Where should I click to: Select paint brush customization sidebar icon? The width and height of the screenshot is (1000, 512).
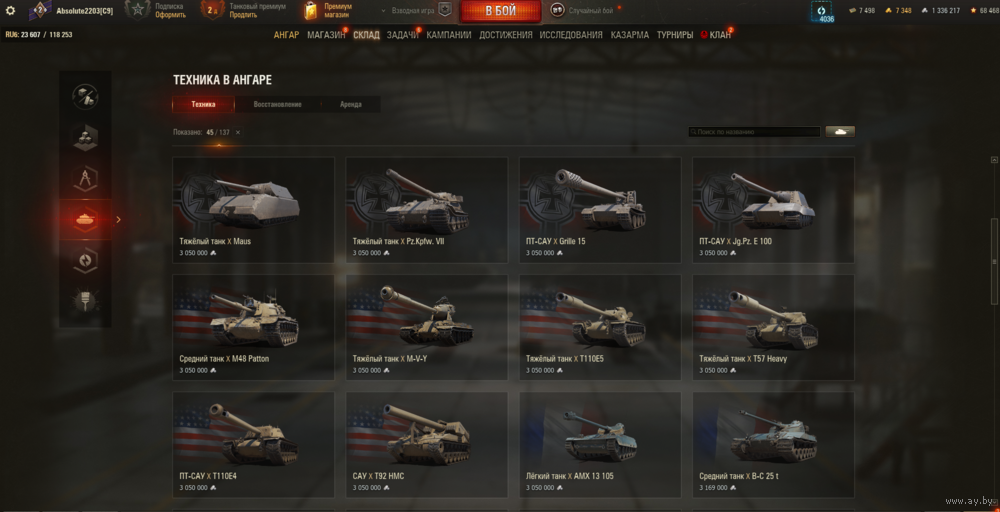[85, 300]
